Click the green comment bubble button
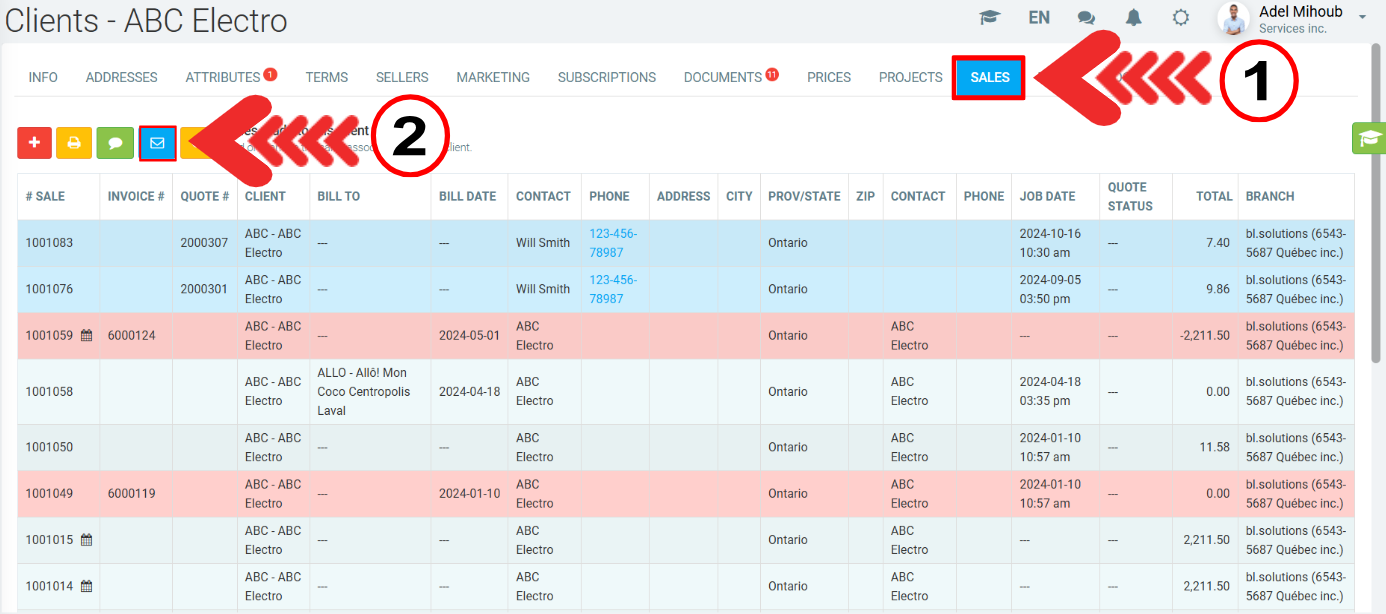Viewport: 1386px width, 614px height. coord(115,143)
